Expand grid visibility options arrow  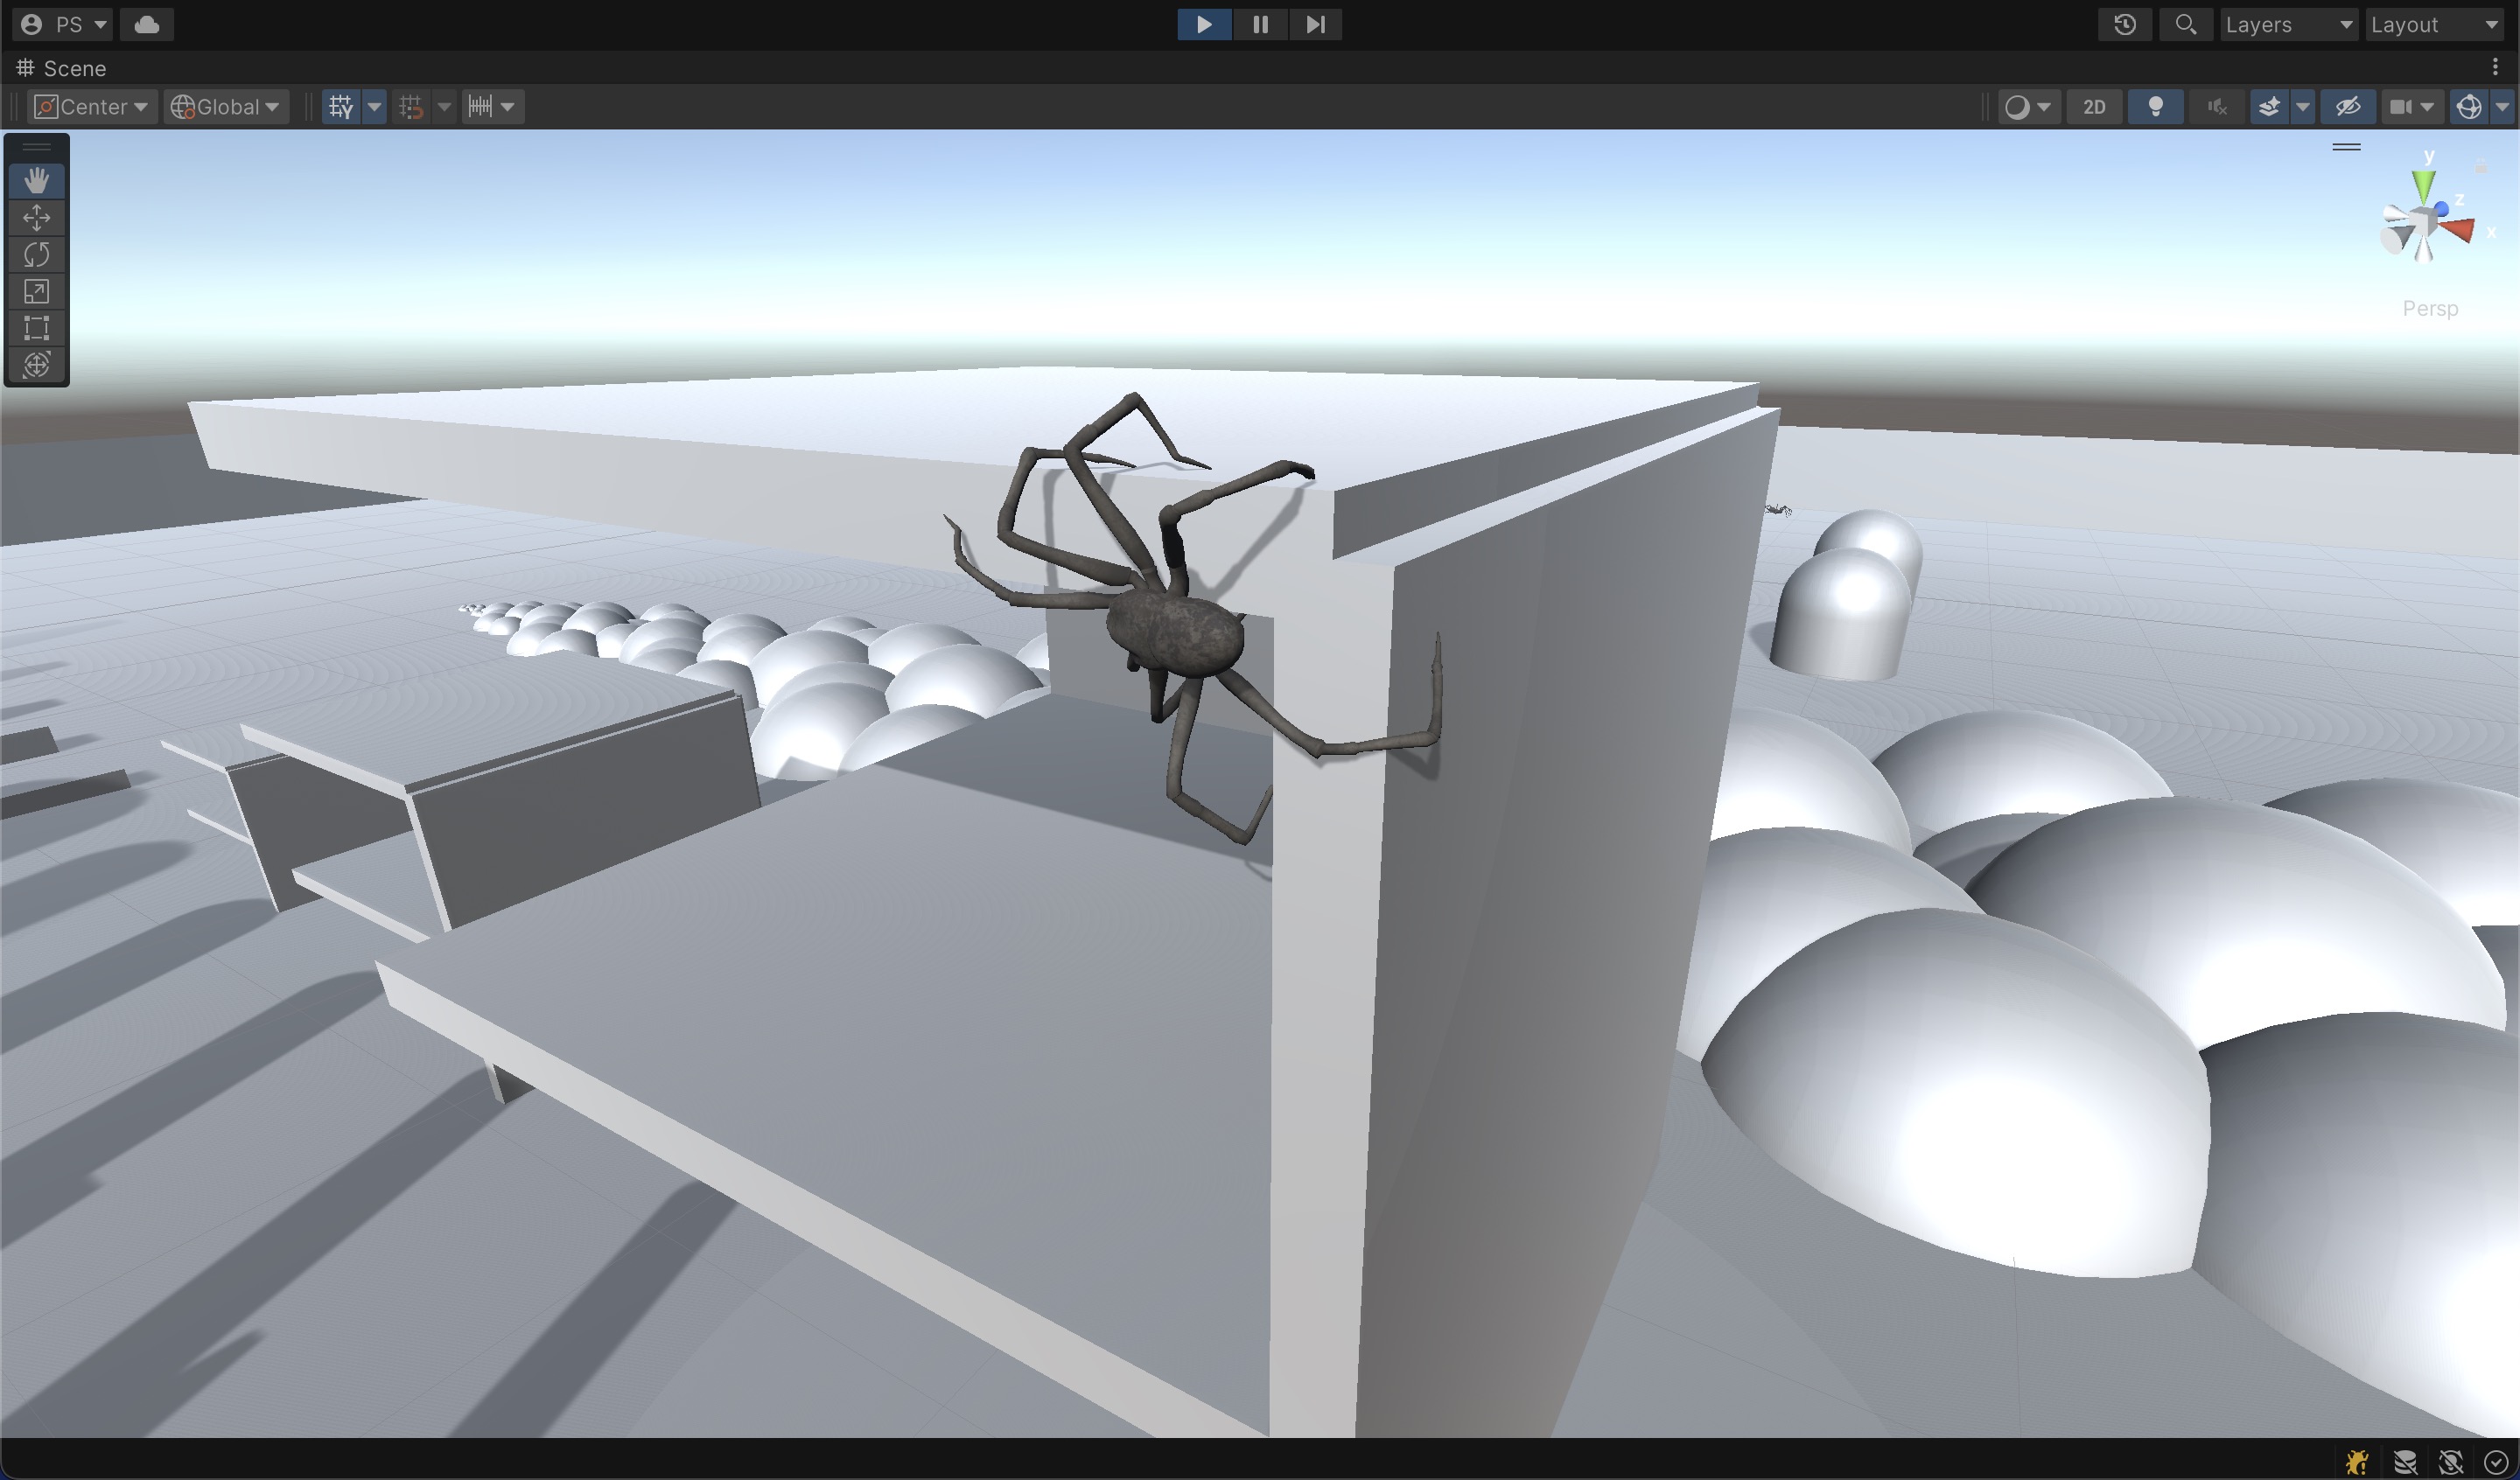(x=374, y=107)
